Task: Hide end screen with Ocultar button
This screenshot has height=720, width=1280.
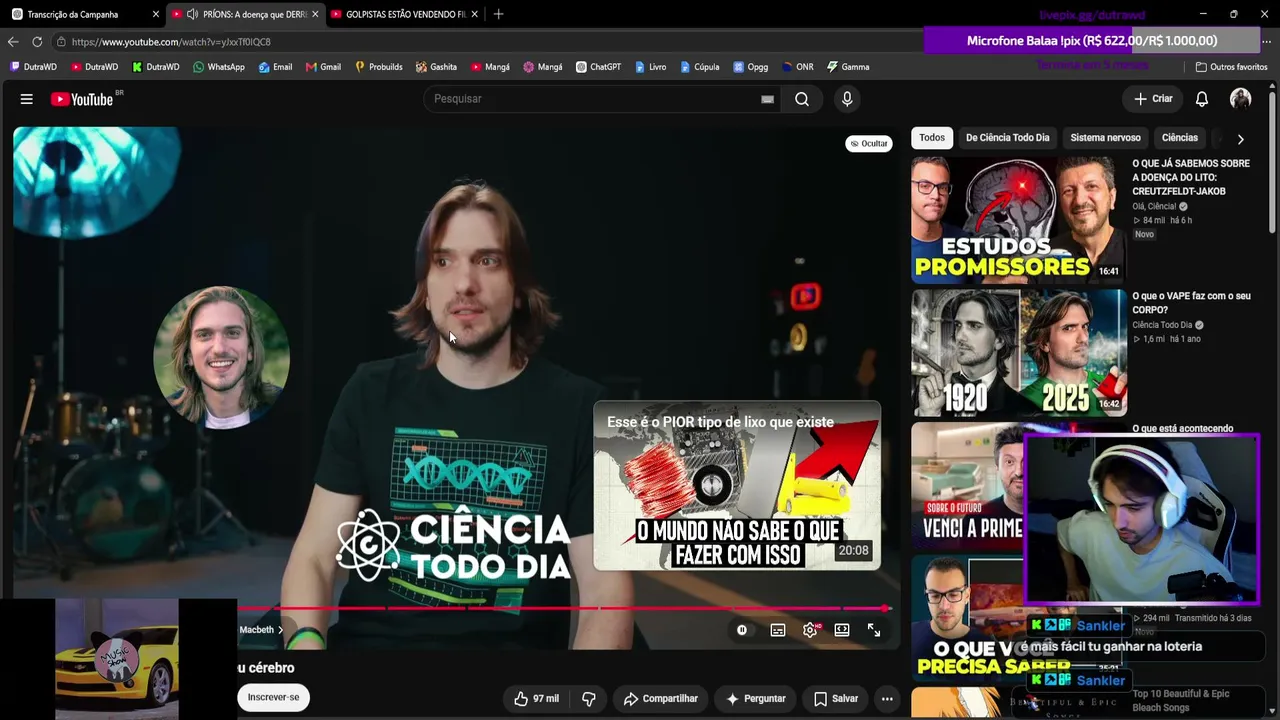Action: pyautogui.click(x=869, y=143)
